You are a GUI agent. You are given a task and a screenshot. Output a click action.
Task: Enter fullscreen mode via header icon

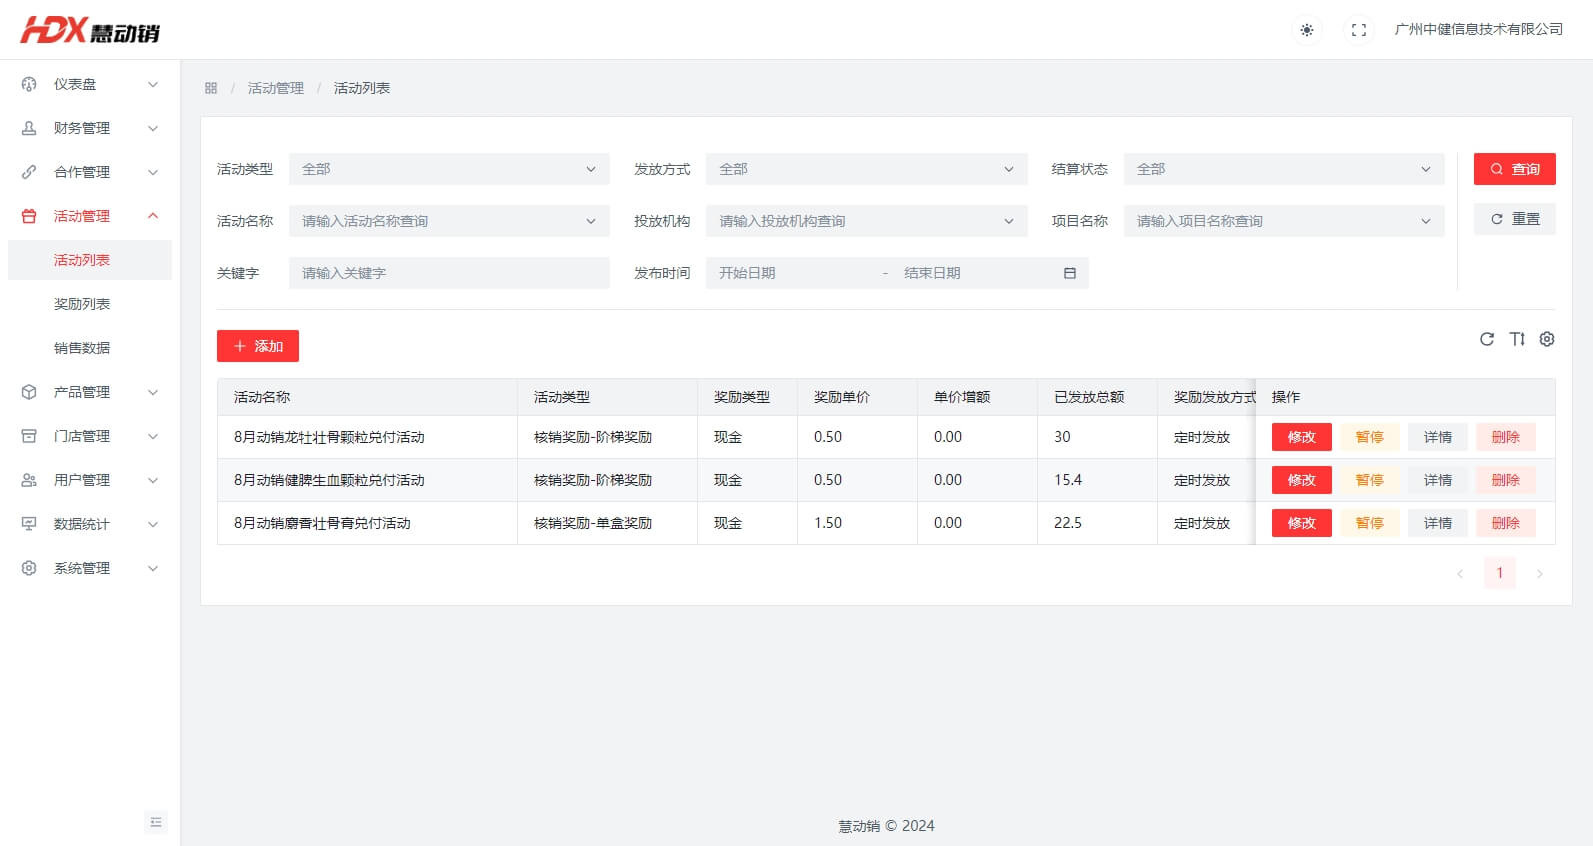click(x=1358, y=30)
